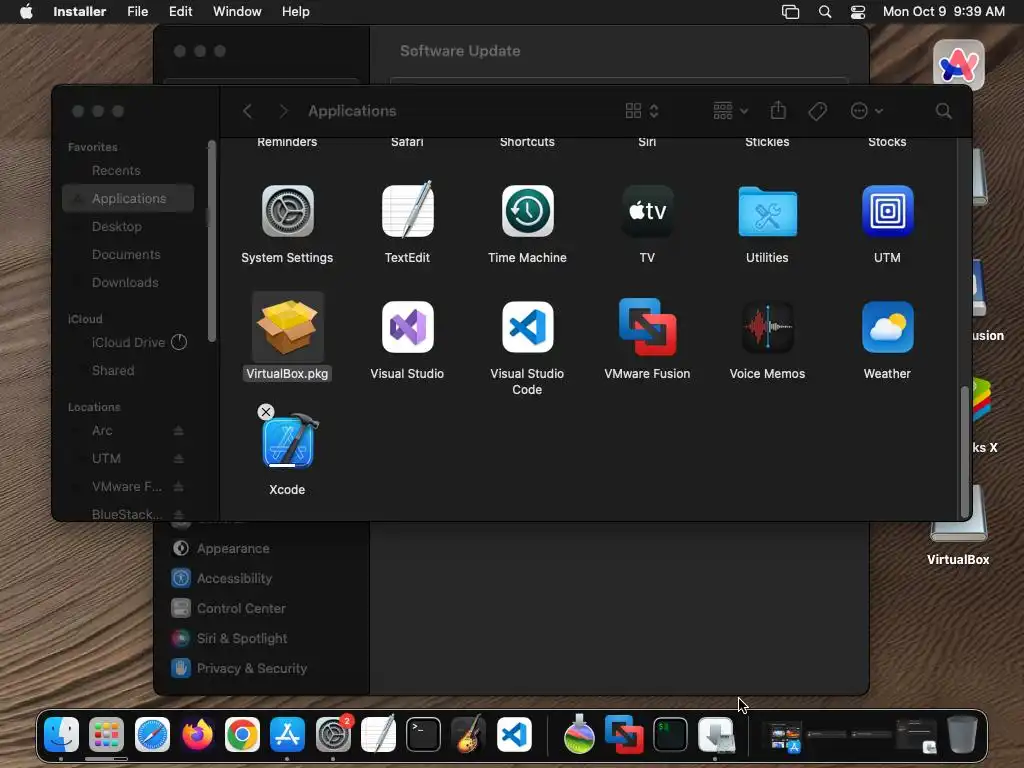The height and width of the screenshot is (768, 1024).
Task: Open the File menu
Action: tap(138, 12)
